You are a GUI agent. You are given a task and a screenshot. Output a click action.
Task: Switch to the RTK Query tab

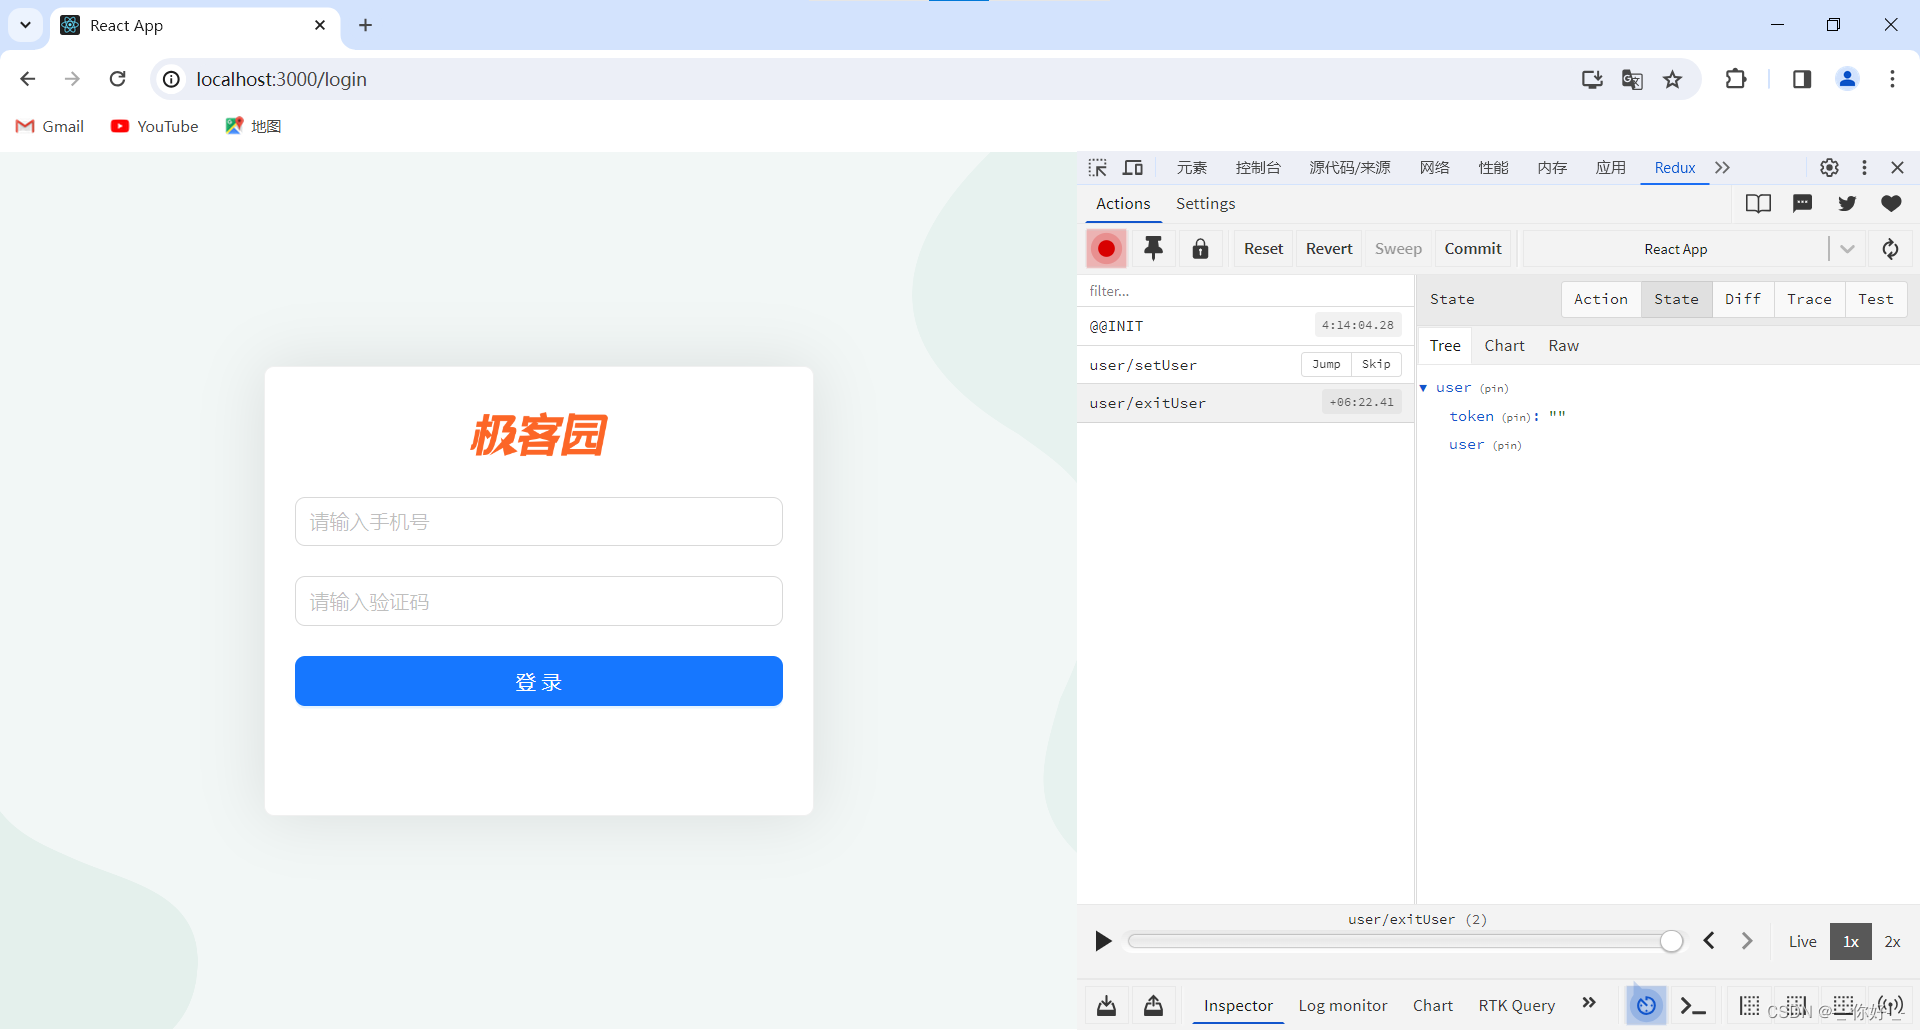coord(1516,1005)
